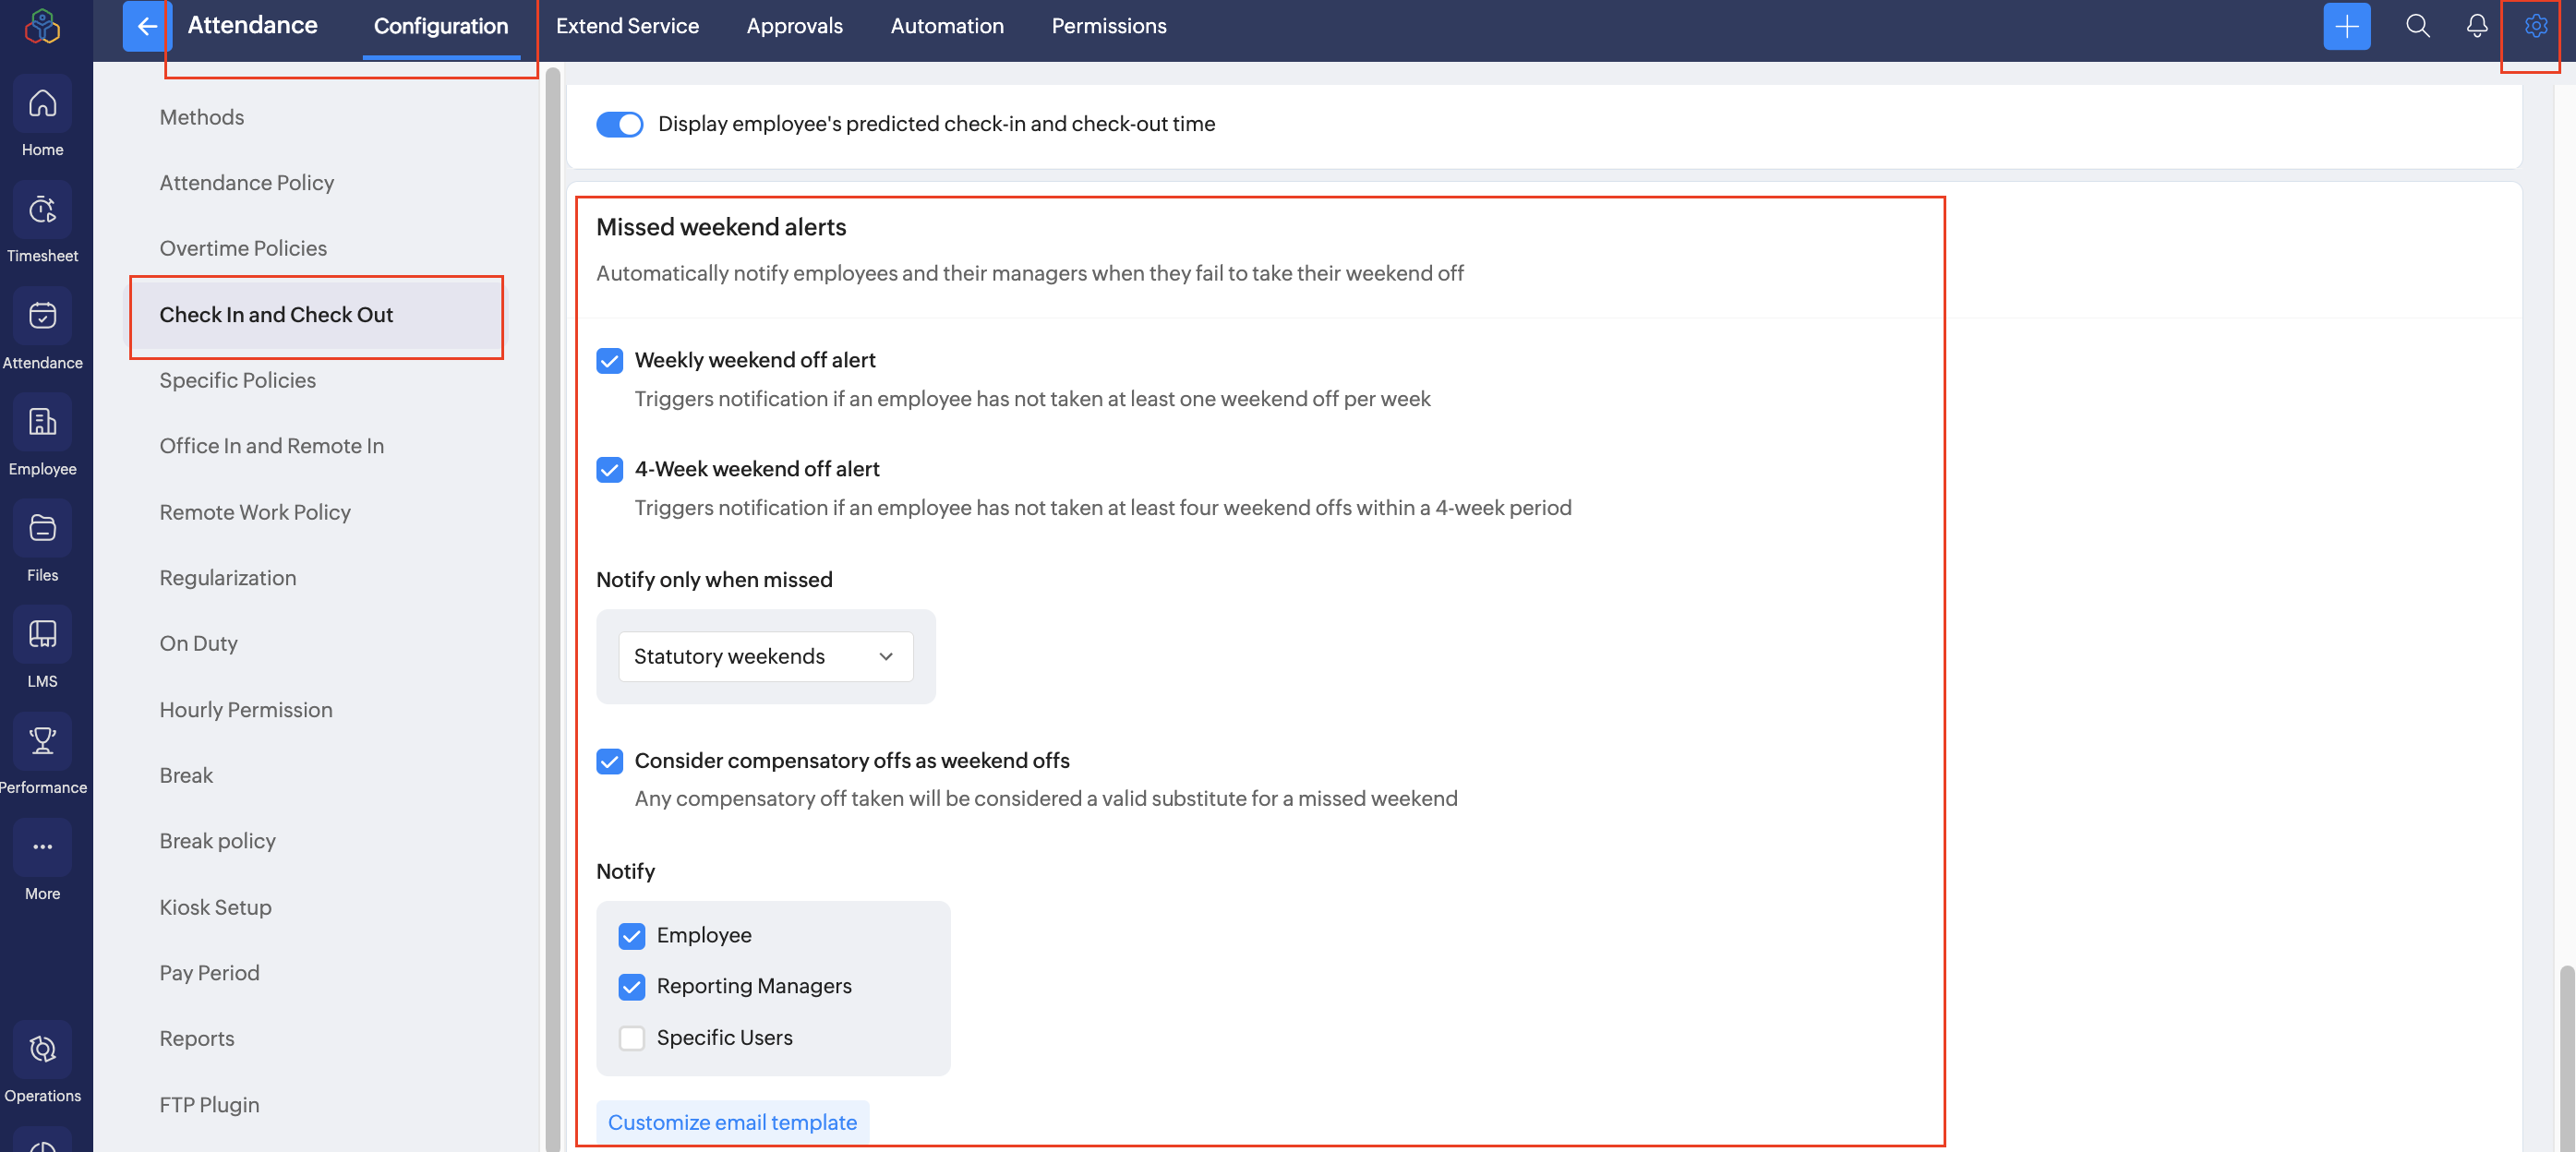The image size is (2576, 1152).
Task: Select Regularization in the settings list
Action: coord(228,578)
